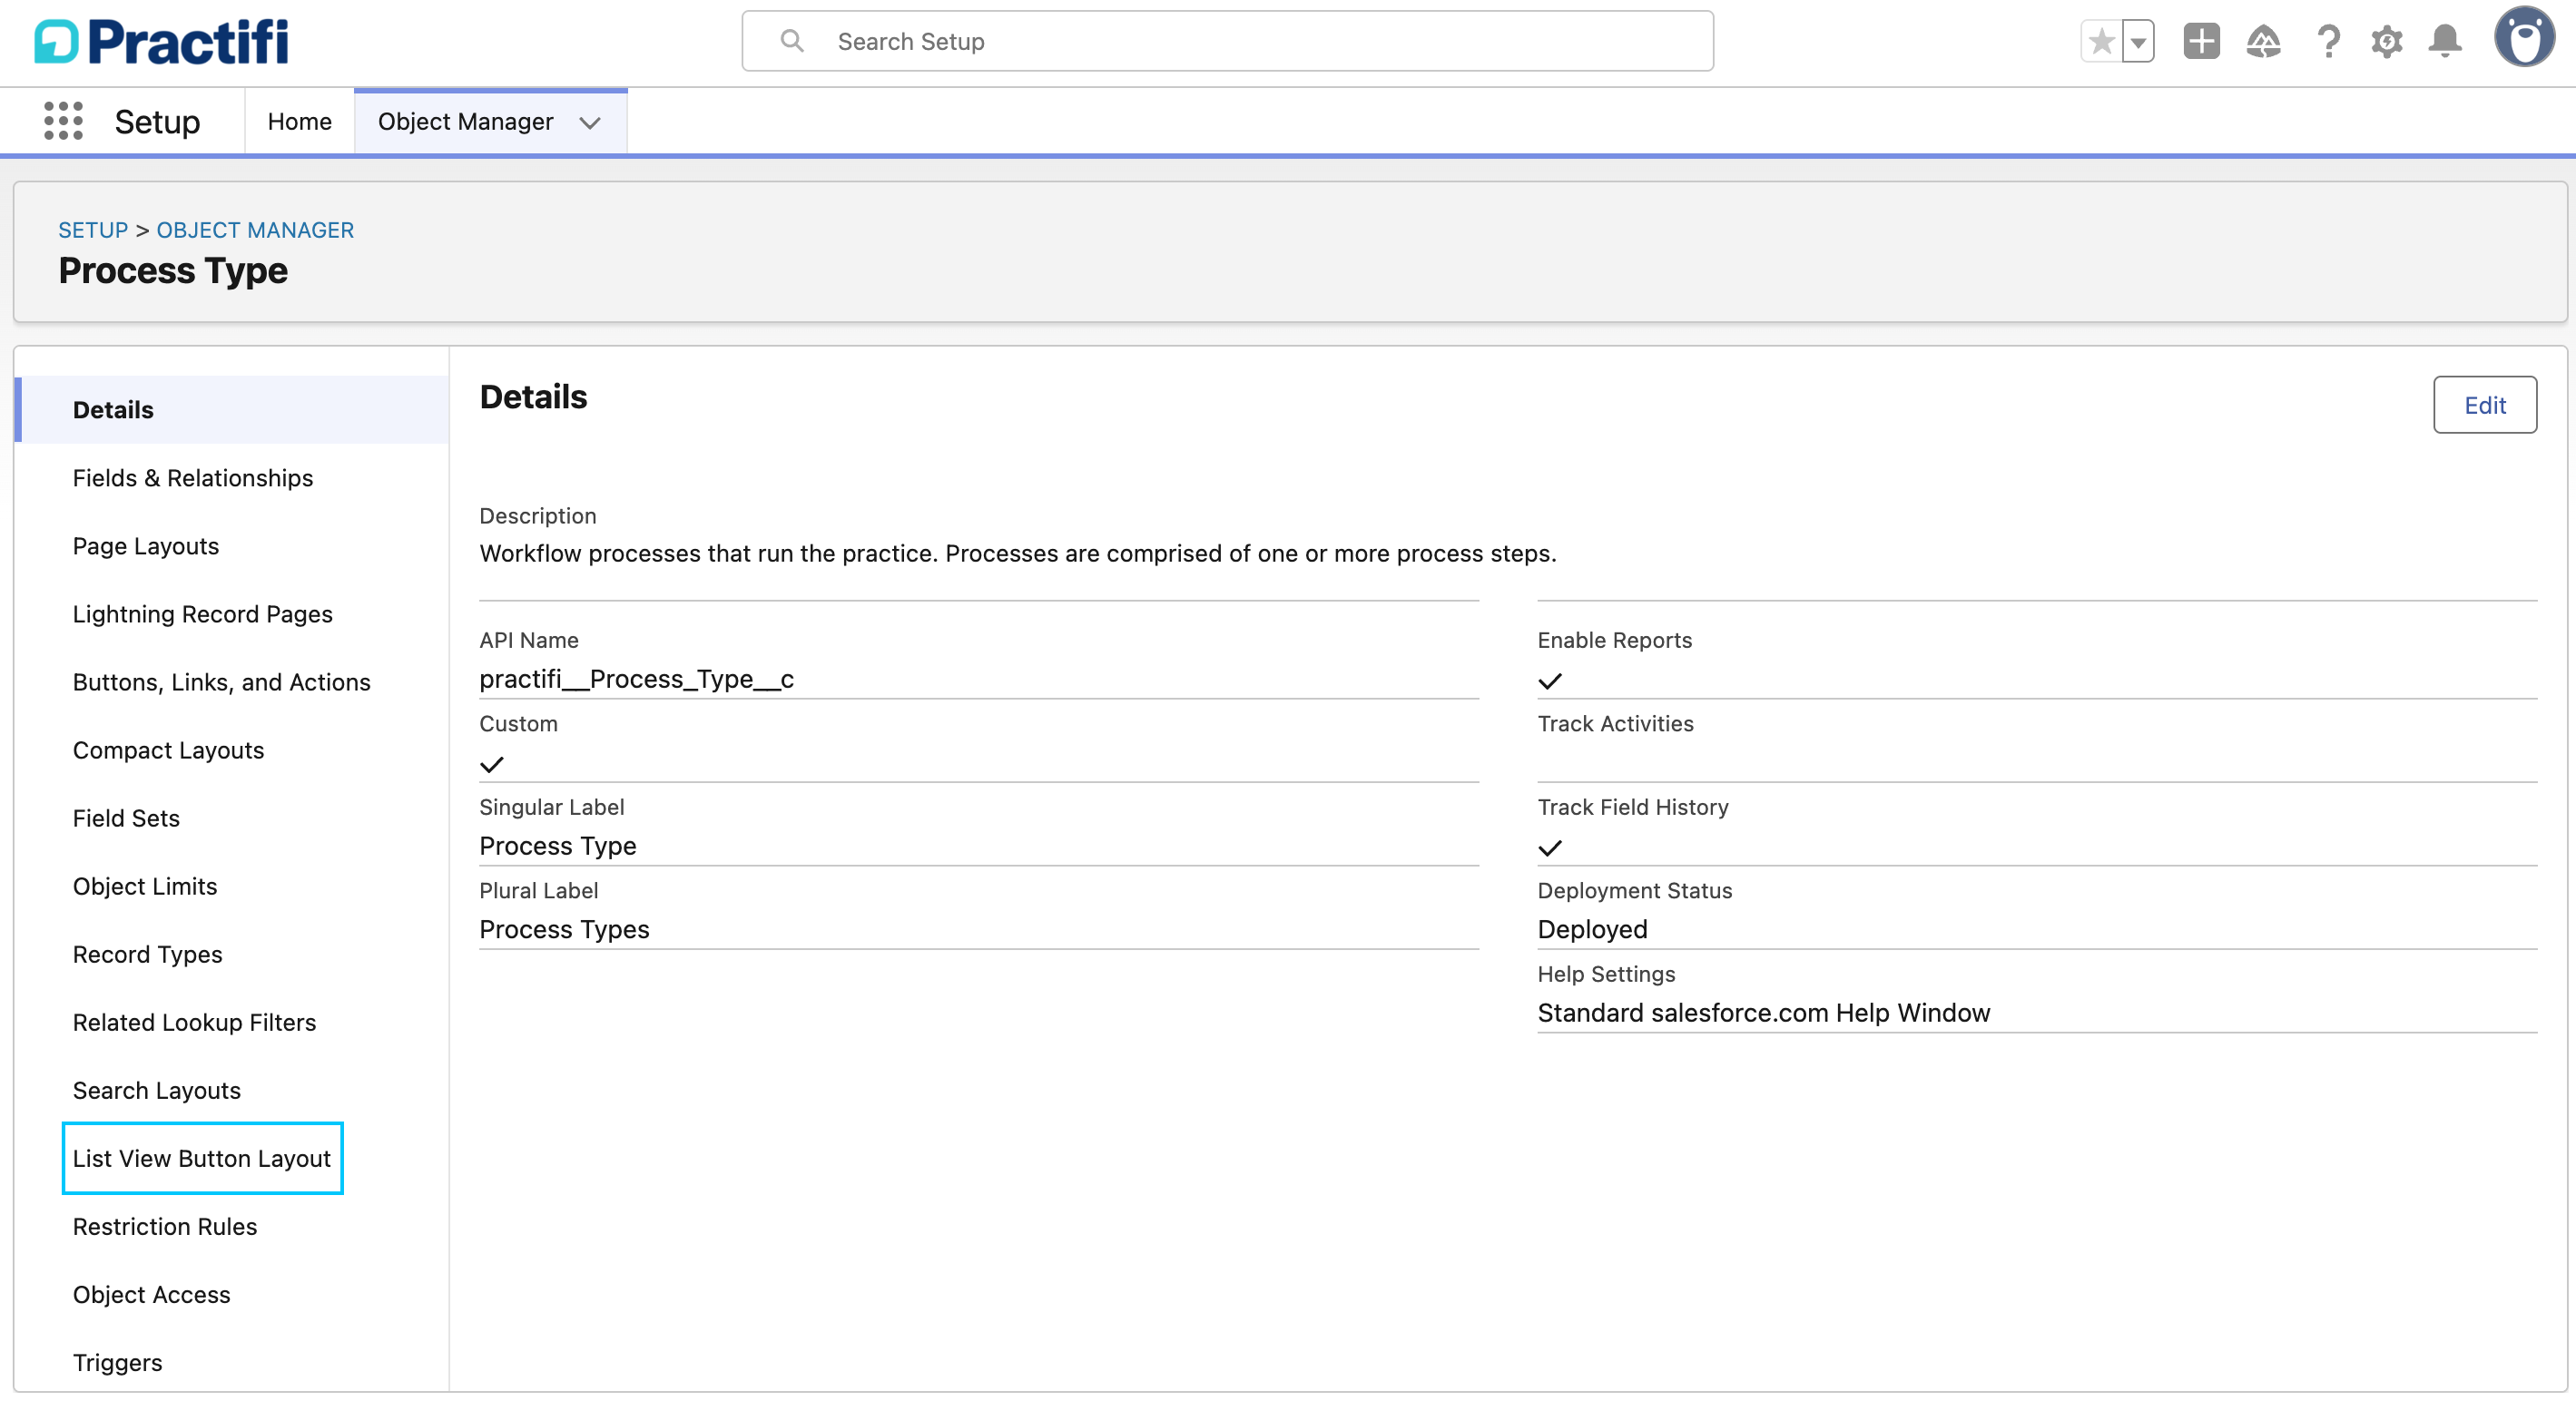The height and width of the screenshot is (1401, 2576).
Task: Open the App Launcher grid icon
Action: click(63, 121)
